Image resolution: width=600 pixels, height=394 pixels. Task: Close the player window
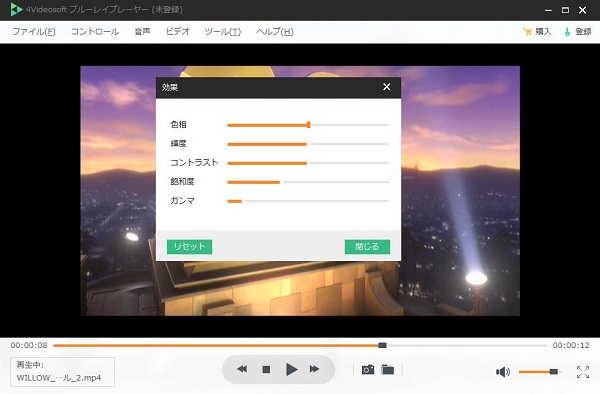pos(582,10)
